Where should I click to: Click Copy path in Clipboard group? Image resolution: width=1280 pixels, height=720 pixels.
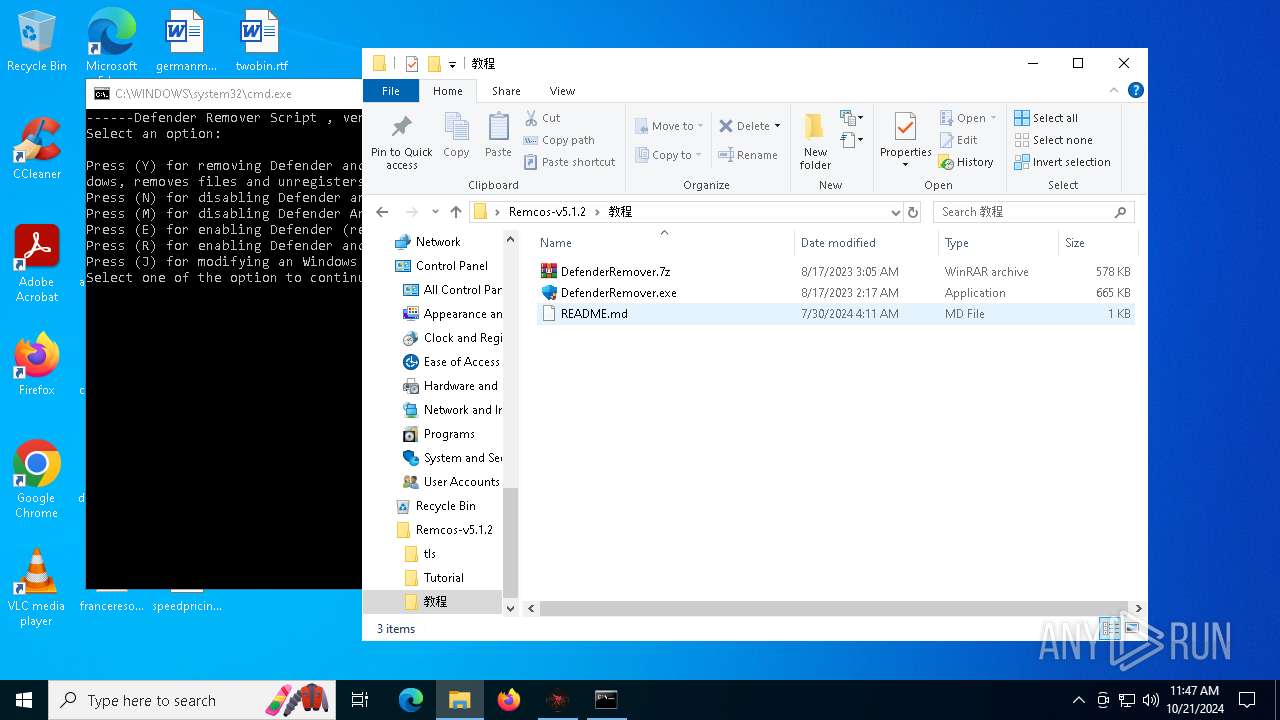559,140
